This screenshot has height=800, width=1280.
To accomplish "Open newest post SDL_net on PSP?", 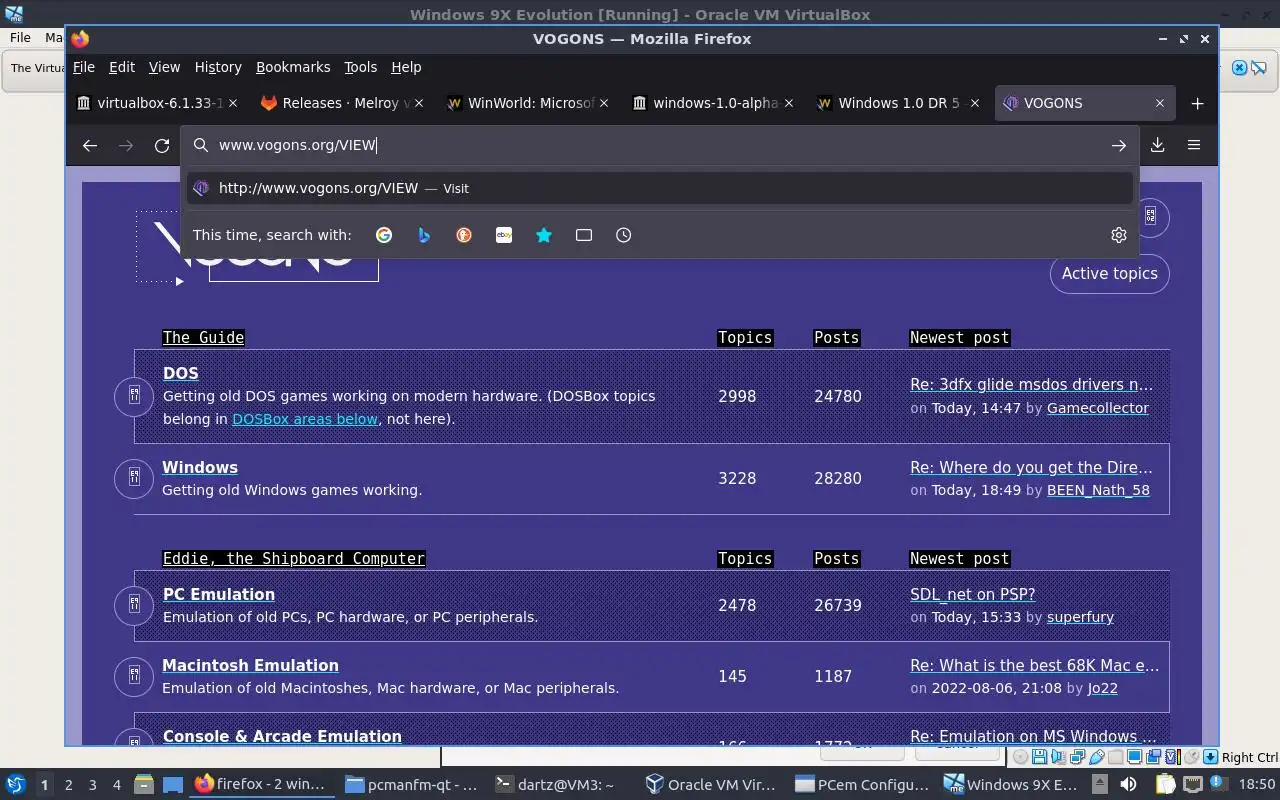I will pyautogui.click(x=972, y=594).
